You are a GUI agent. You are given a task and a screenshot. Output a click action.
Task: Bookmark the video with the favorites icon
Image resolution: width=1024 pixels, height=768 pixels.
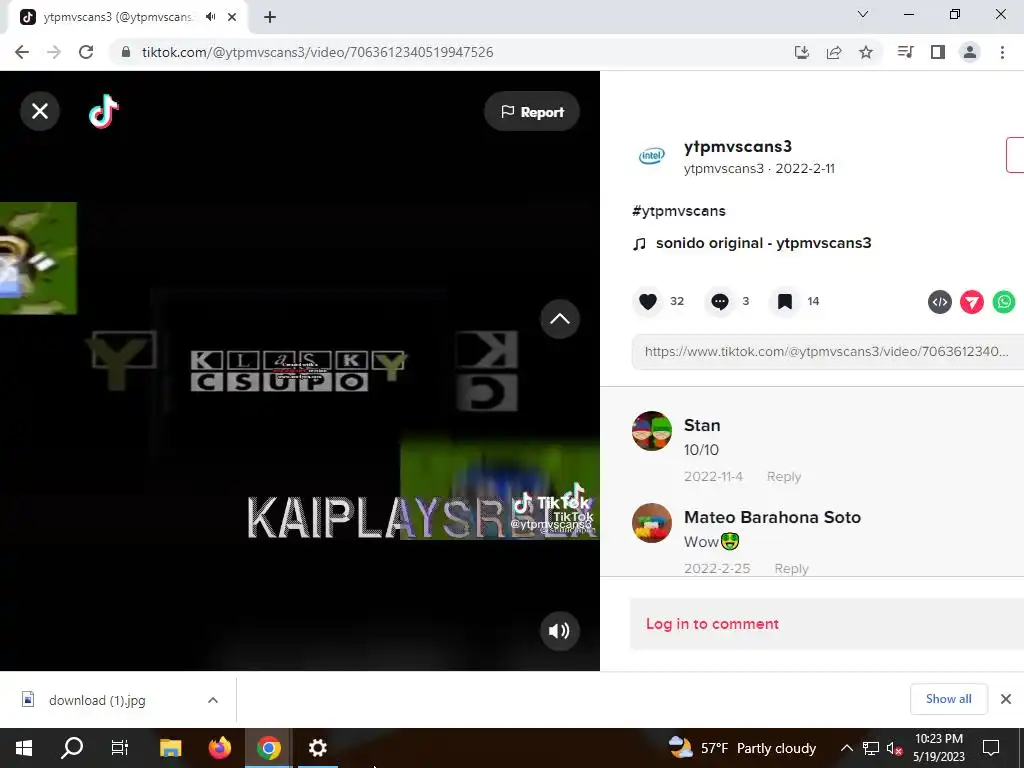[x=785, y=302]
